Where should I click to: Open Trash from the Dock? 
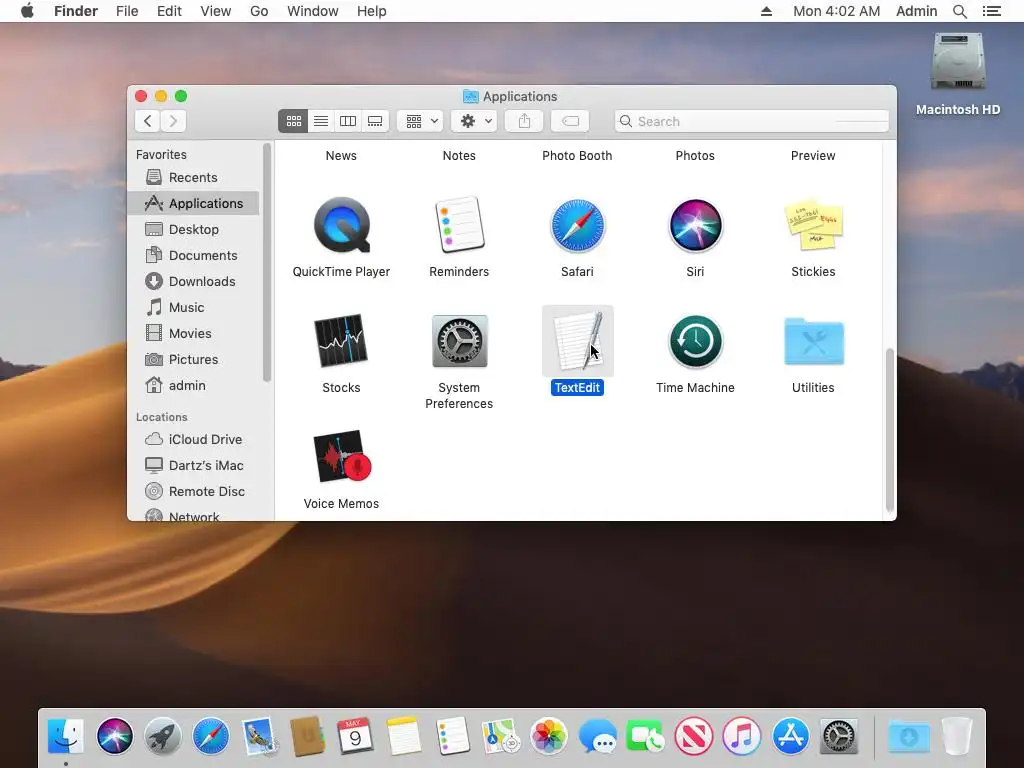coord(957,736)
